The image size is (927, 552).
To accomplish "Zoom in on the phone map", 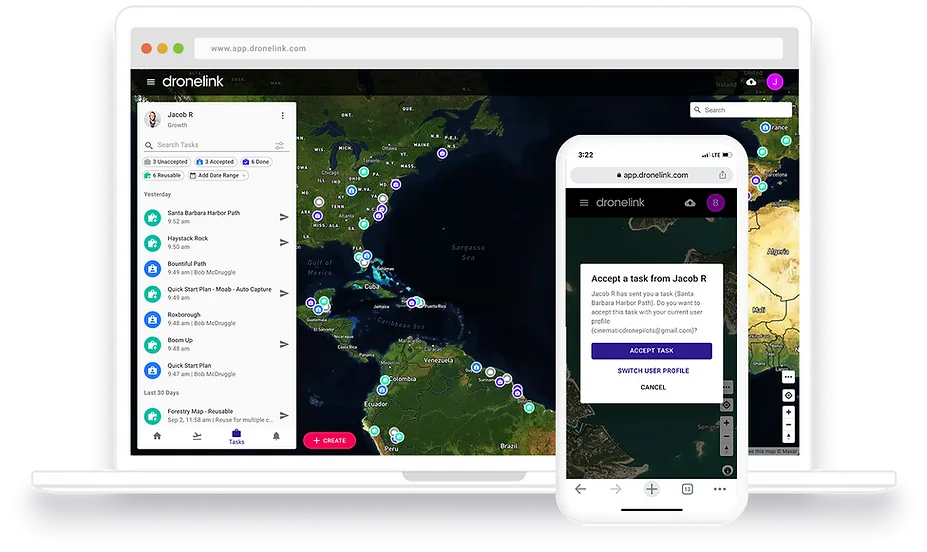I will [727, 423].
